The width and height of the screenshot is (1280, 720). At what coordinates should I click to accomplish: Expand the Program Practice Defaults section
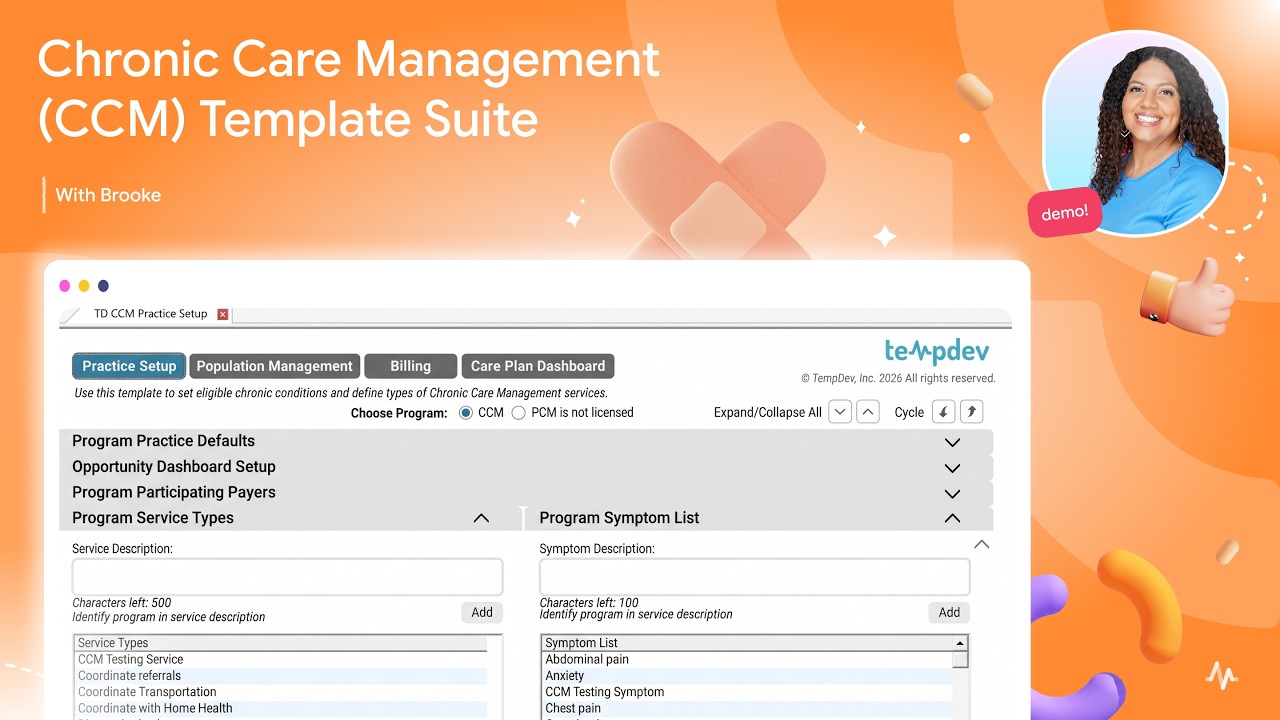click(952, 442)
